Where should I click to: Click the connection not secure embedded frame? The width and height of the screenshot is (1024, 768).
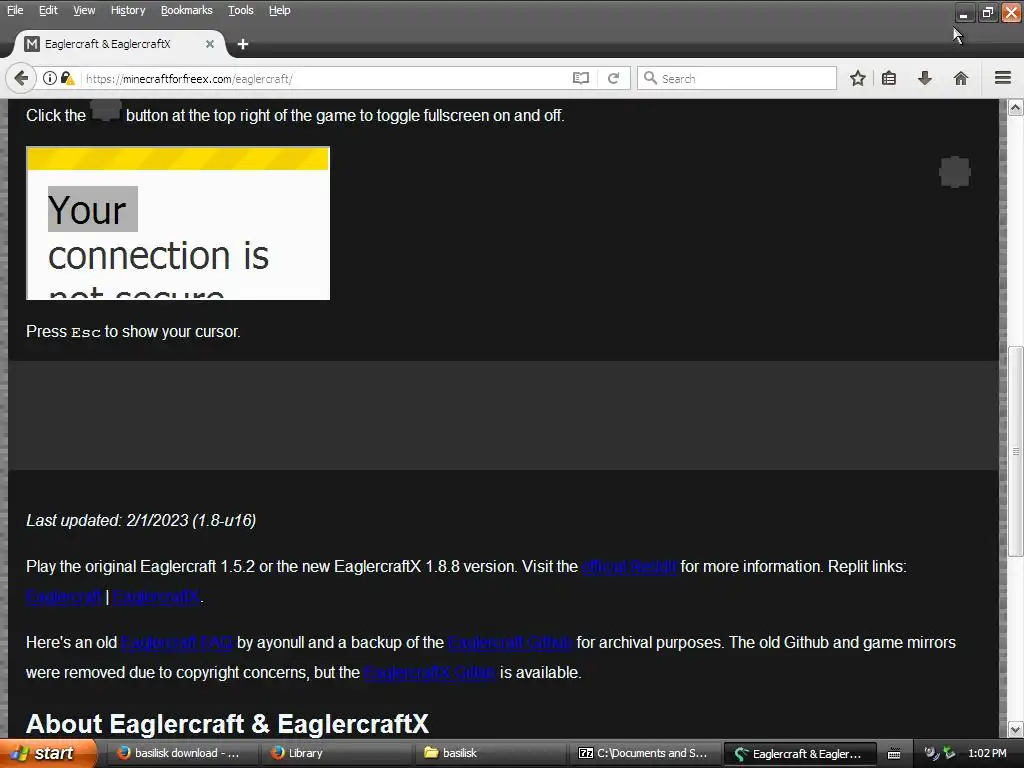coord(178,223)
